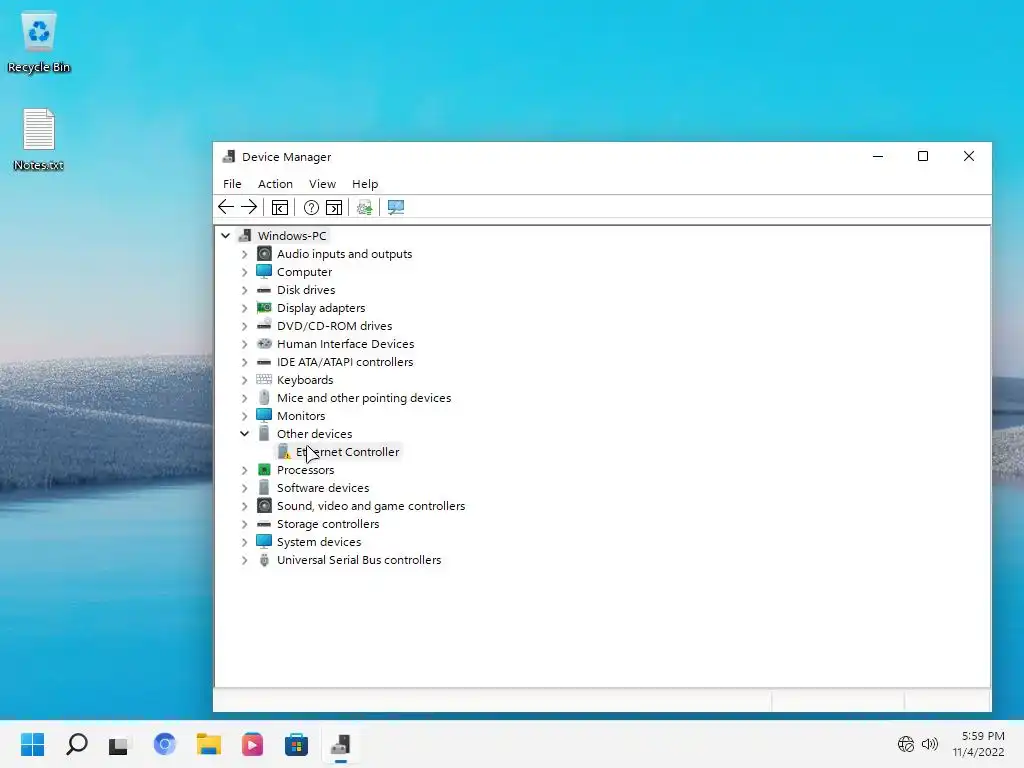Close the Device Manager window
1024x768 pixels.
968,156
